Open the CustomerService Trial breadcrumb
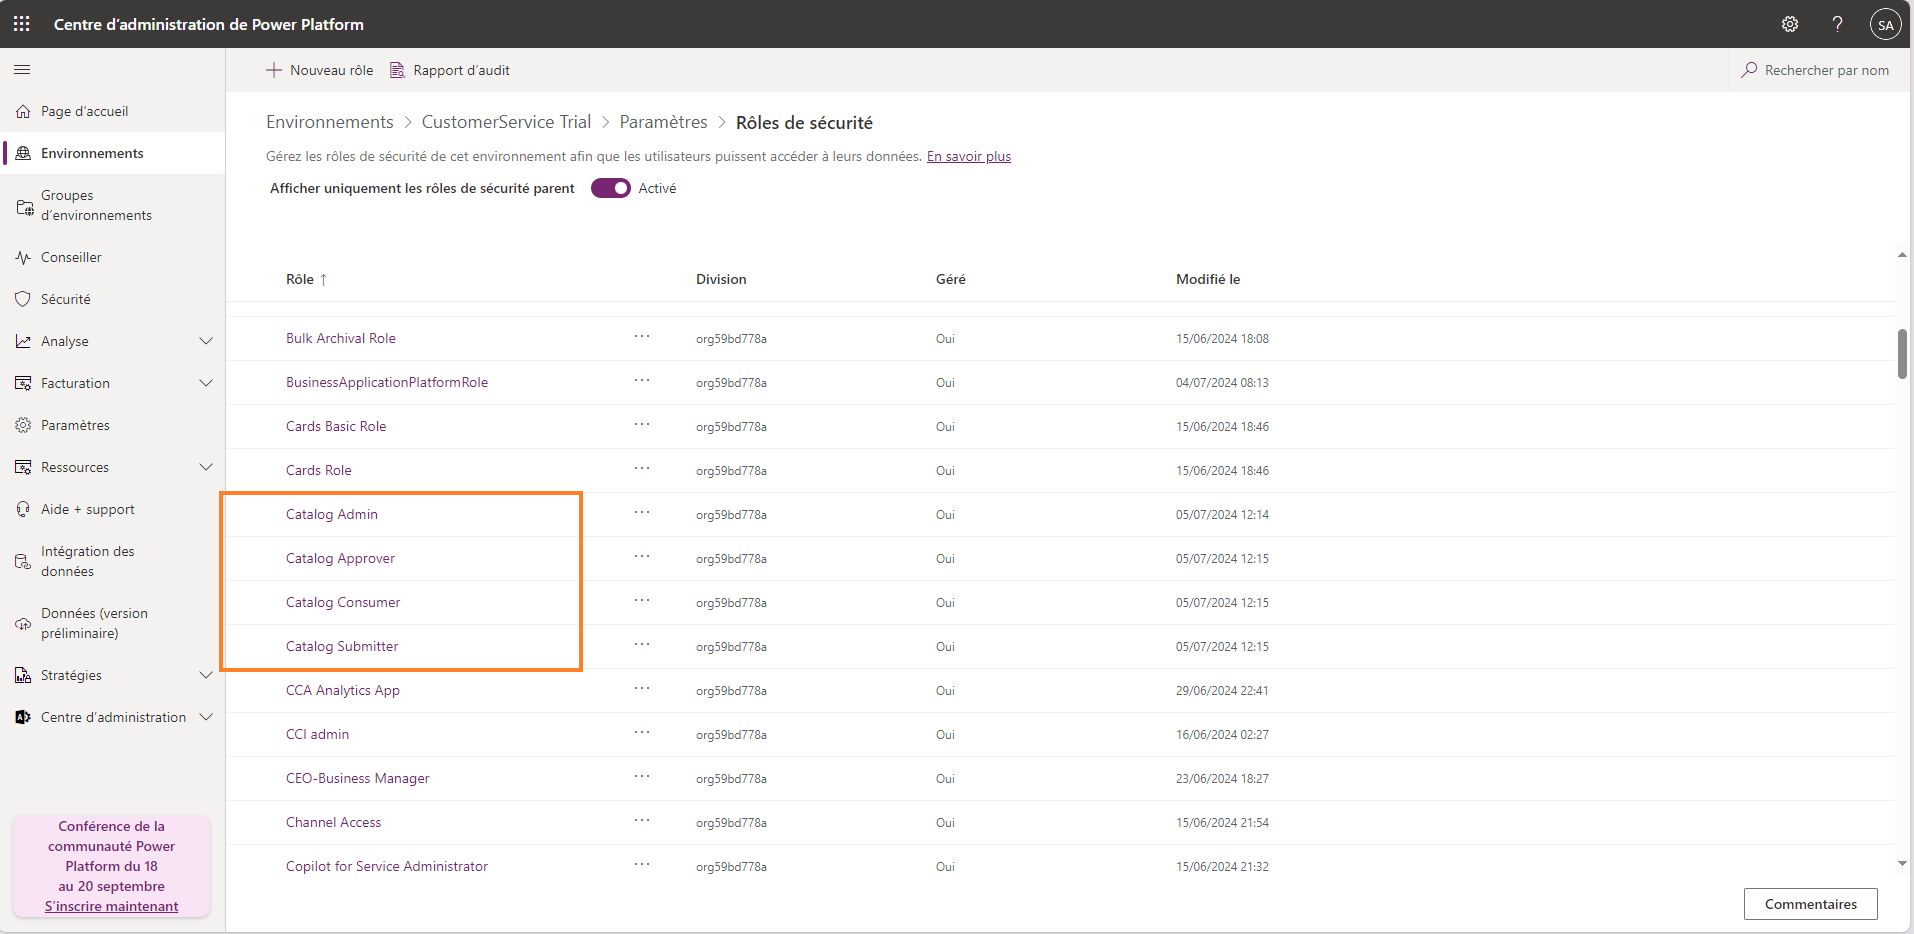The height and width of the screenshot is (934, 1914). click(506, 122)
